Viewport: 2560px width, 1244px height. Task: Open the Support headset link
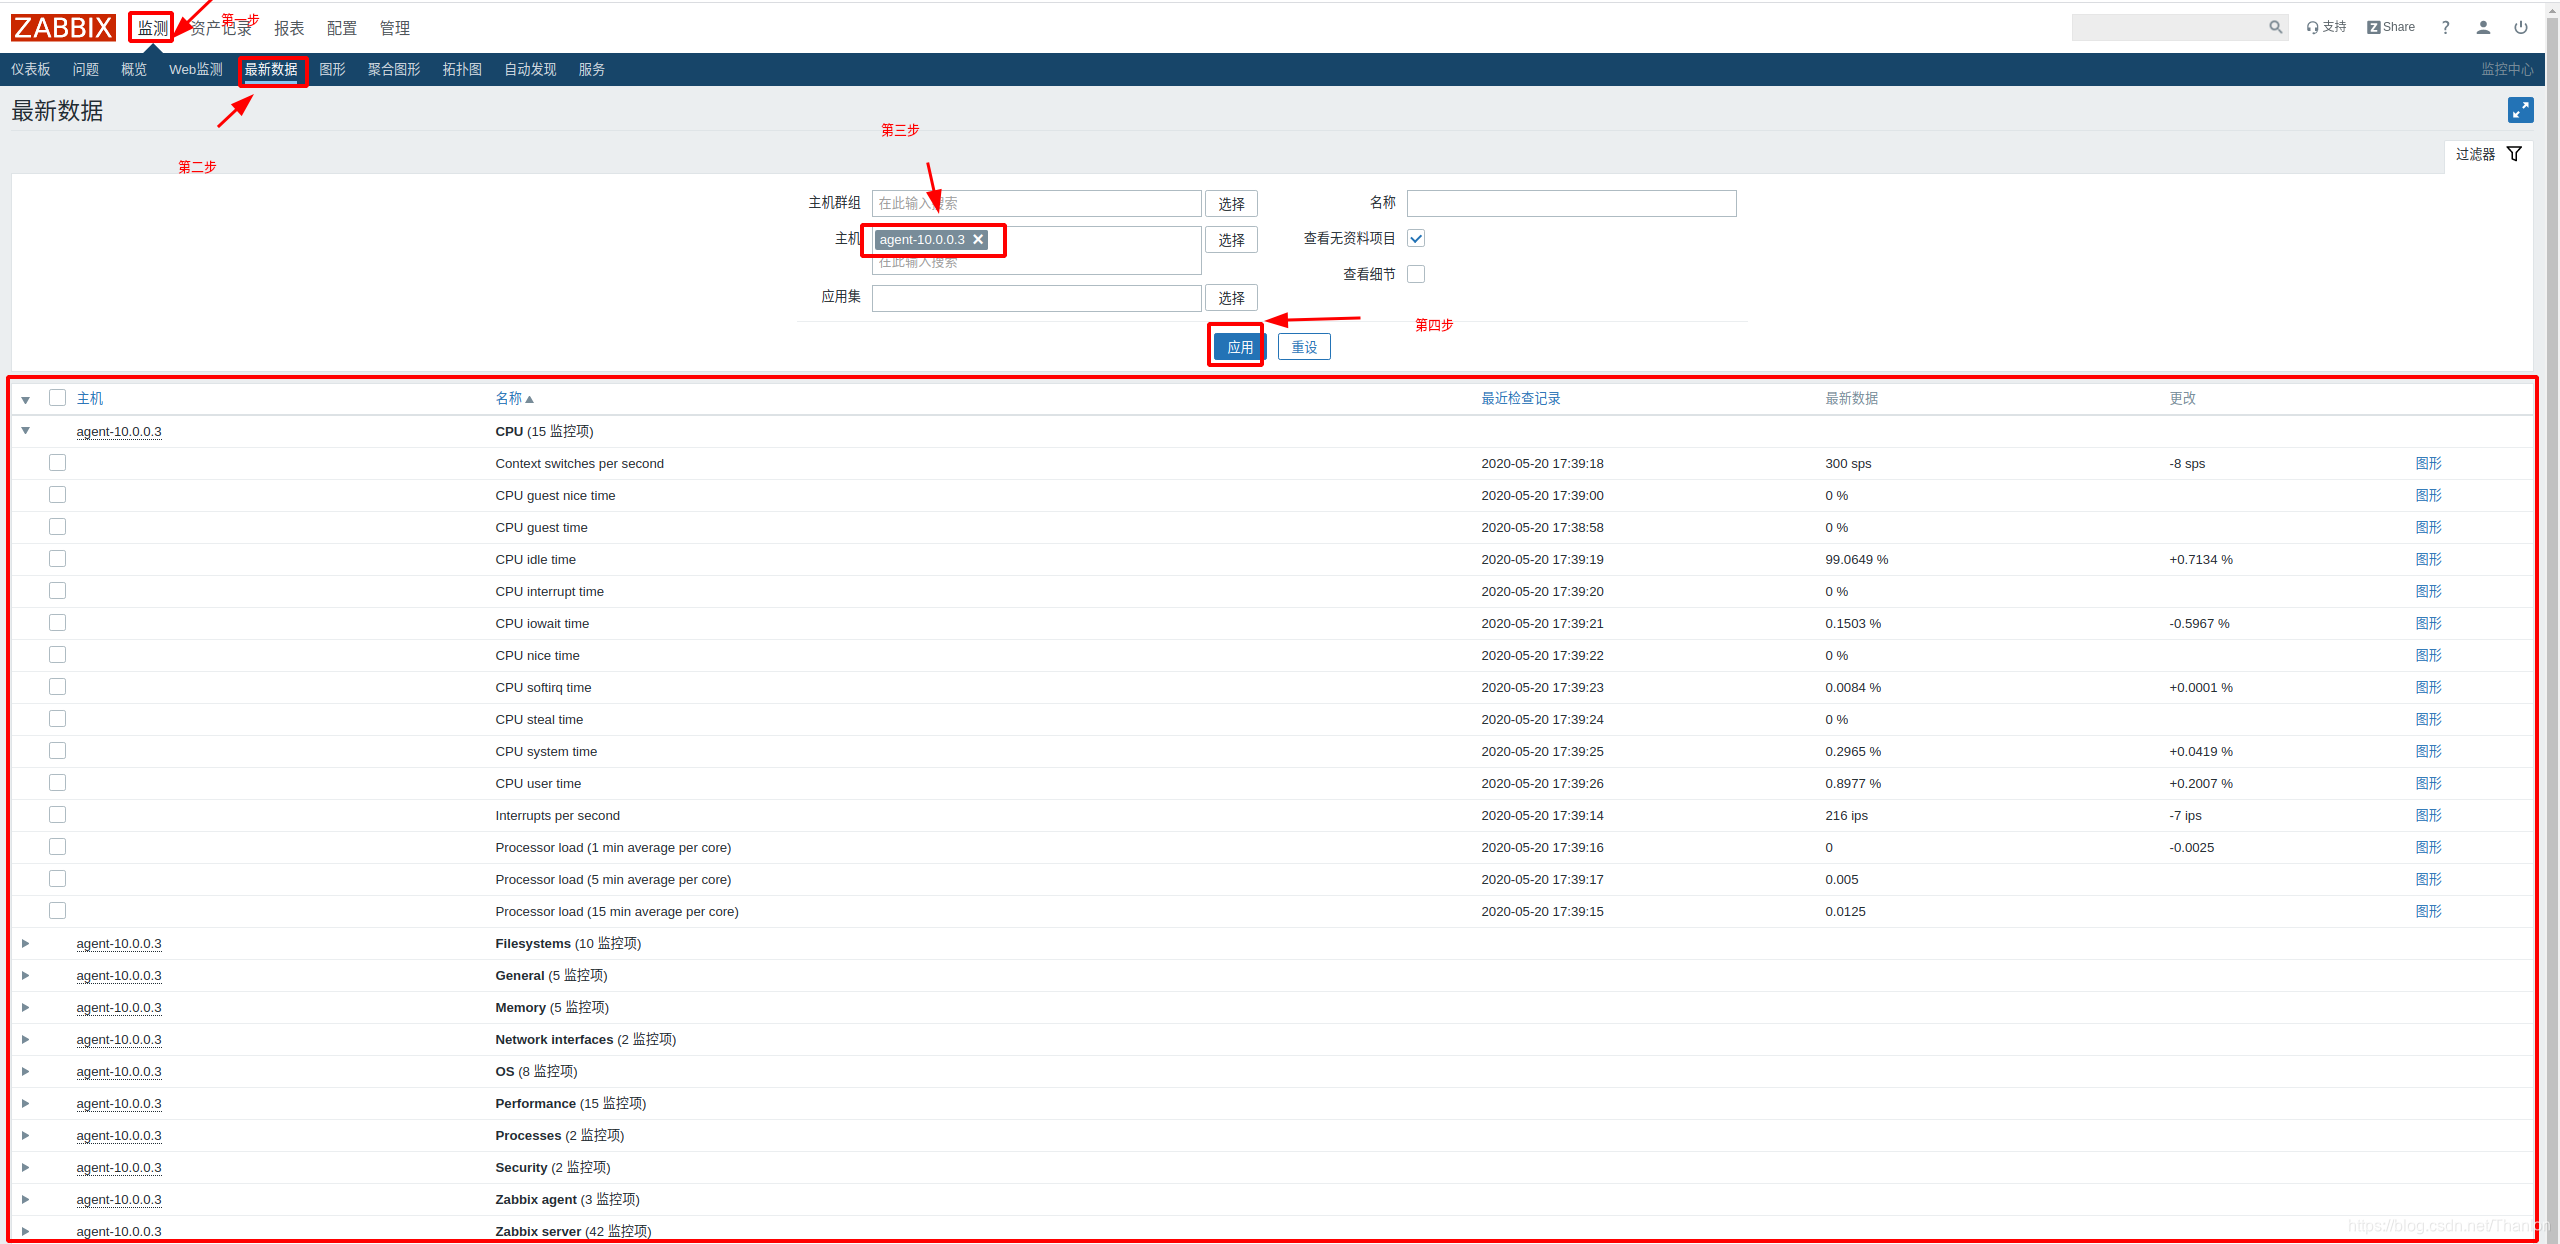(x=2326, y=27)
